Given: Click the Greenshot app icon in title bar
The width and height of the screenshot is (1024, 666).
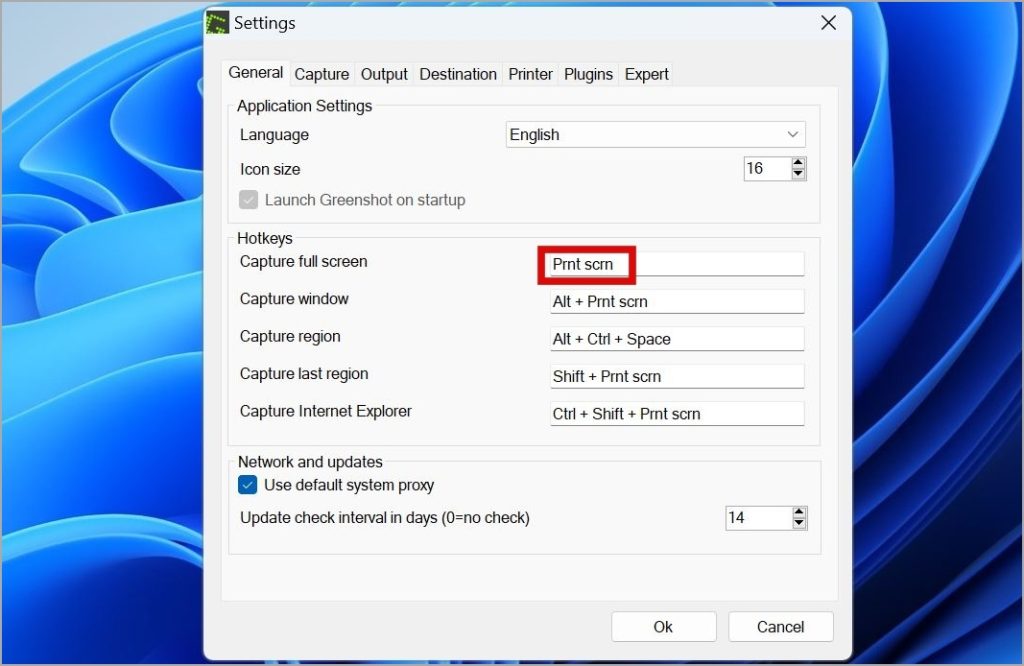Looking at the screenshot, I should 217,23.
